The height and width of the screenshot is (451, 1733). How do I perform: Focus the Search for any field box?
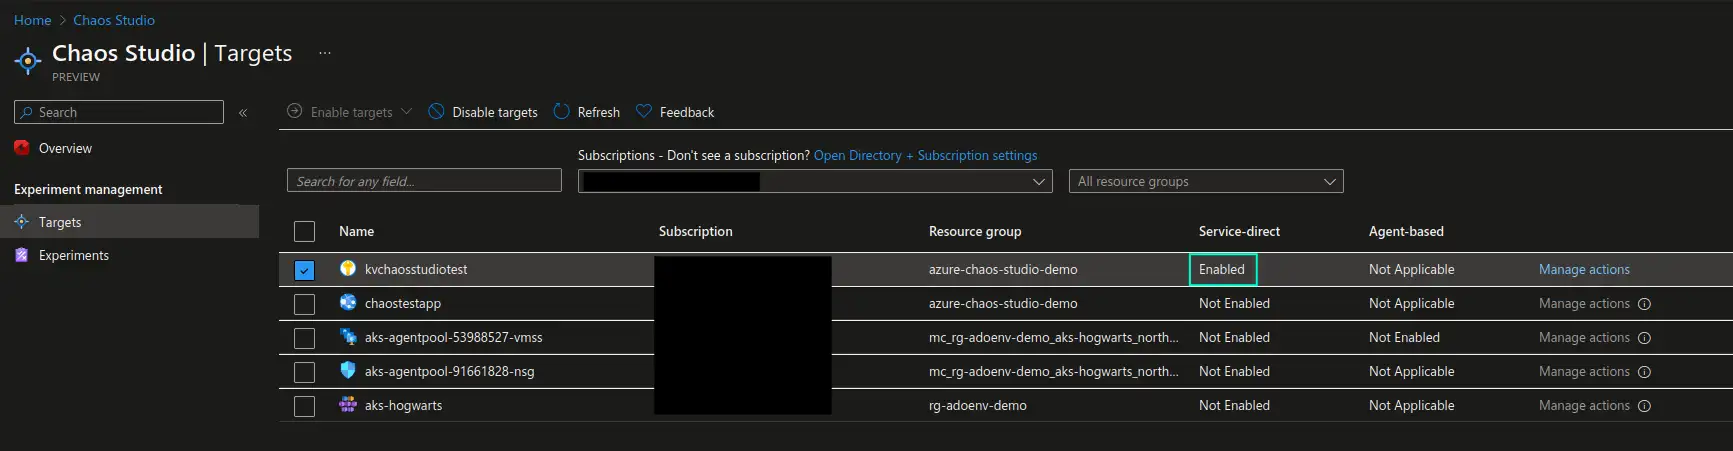point(424,181)
